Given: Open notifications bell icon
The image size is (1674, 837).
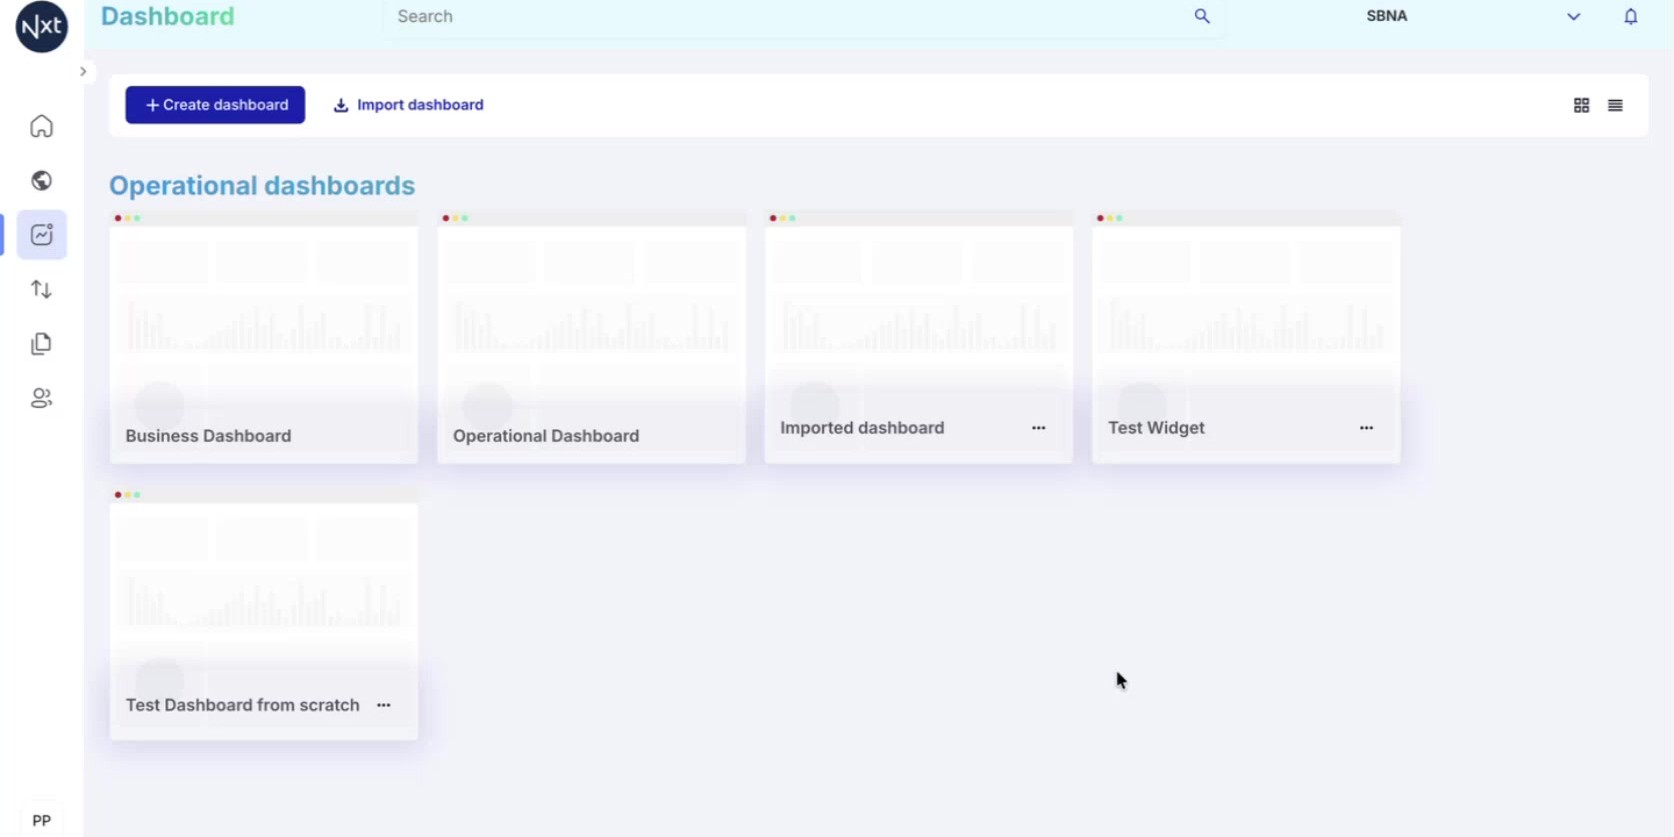Looking at the screenshot, I should click(1630, 16).
